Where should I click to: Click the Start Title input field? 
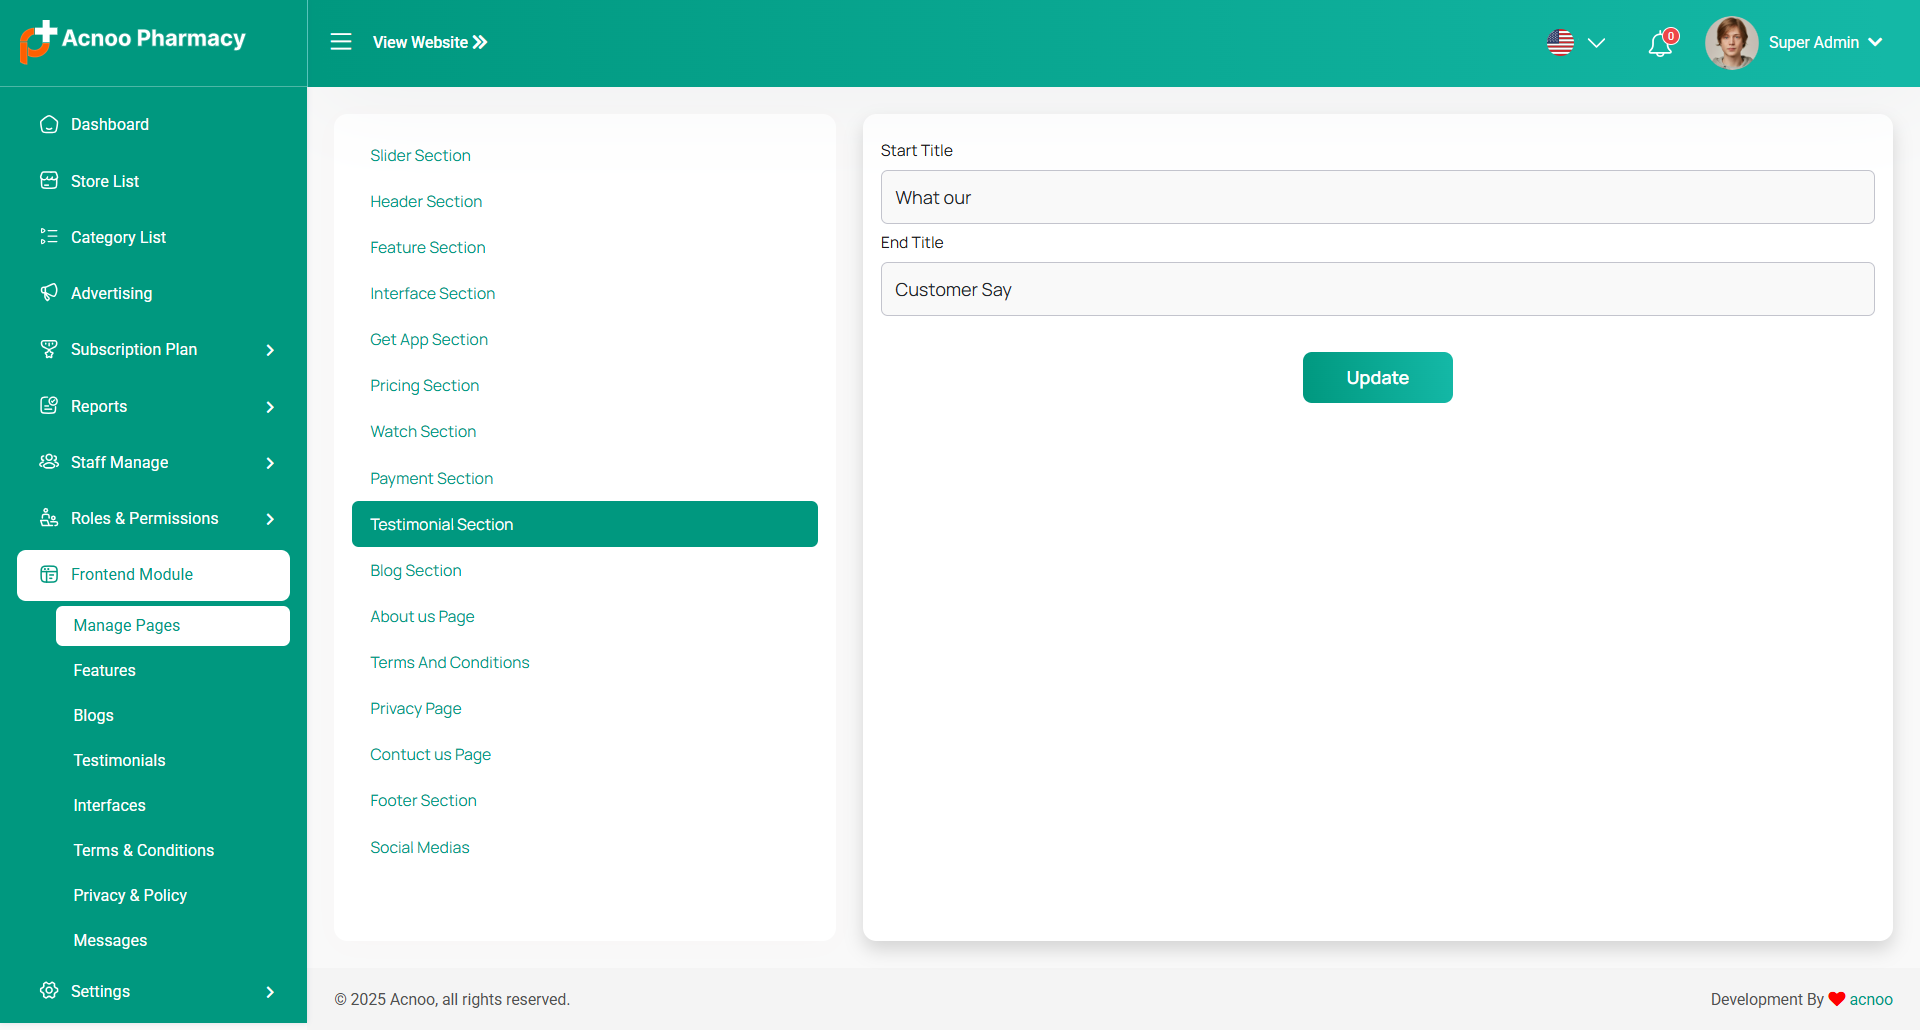click(1377, 197)
